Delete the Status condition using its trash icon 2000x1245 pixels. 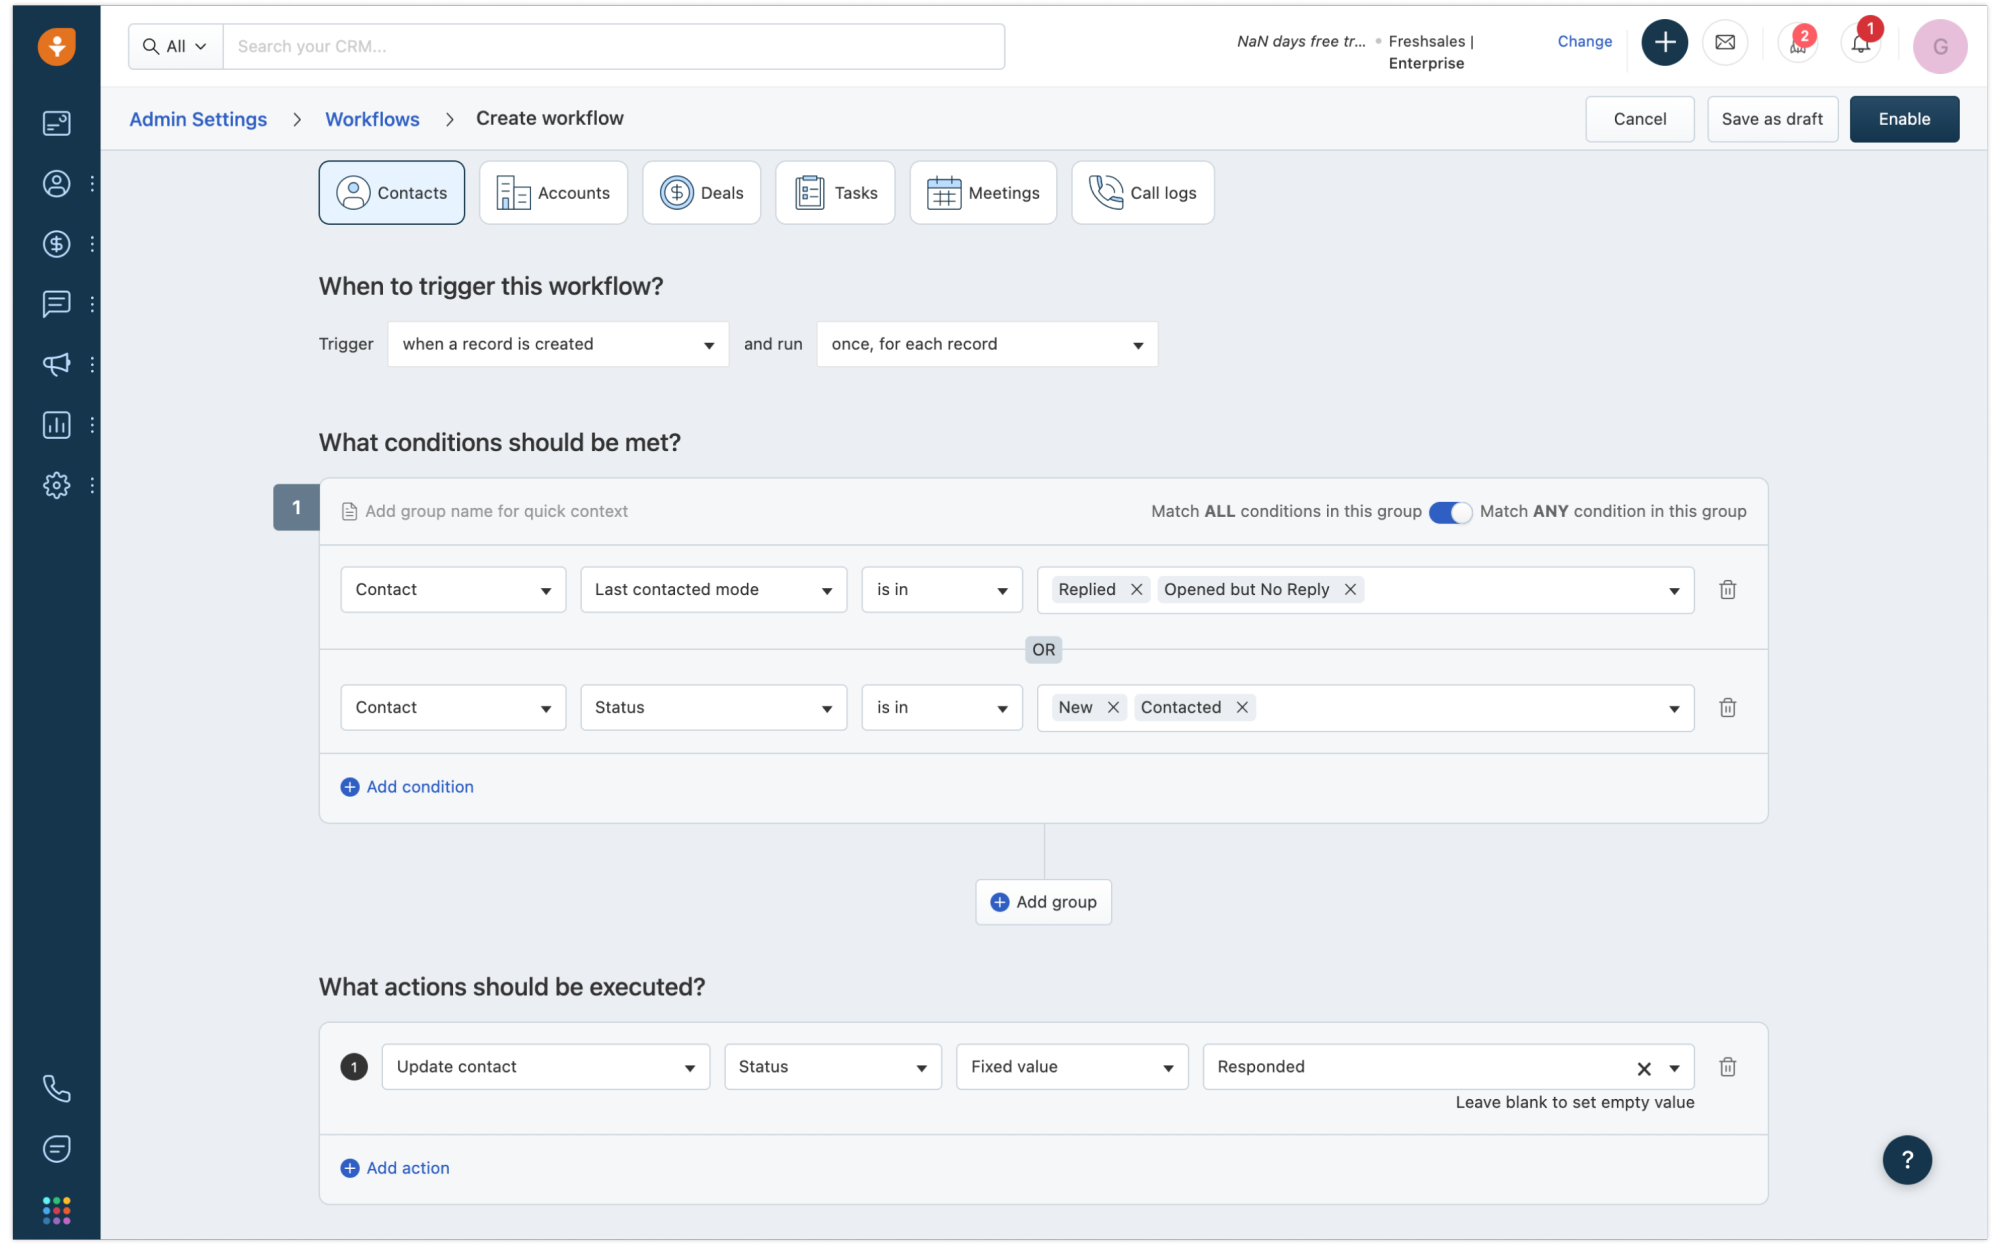(1727, 707)
